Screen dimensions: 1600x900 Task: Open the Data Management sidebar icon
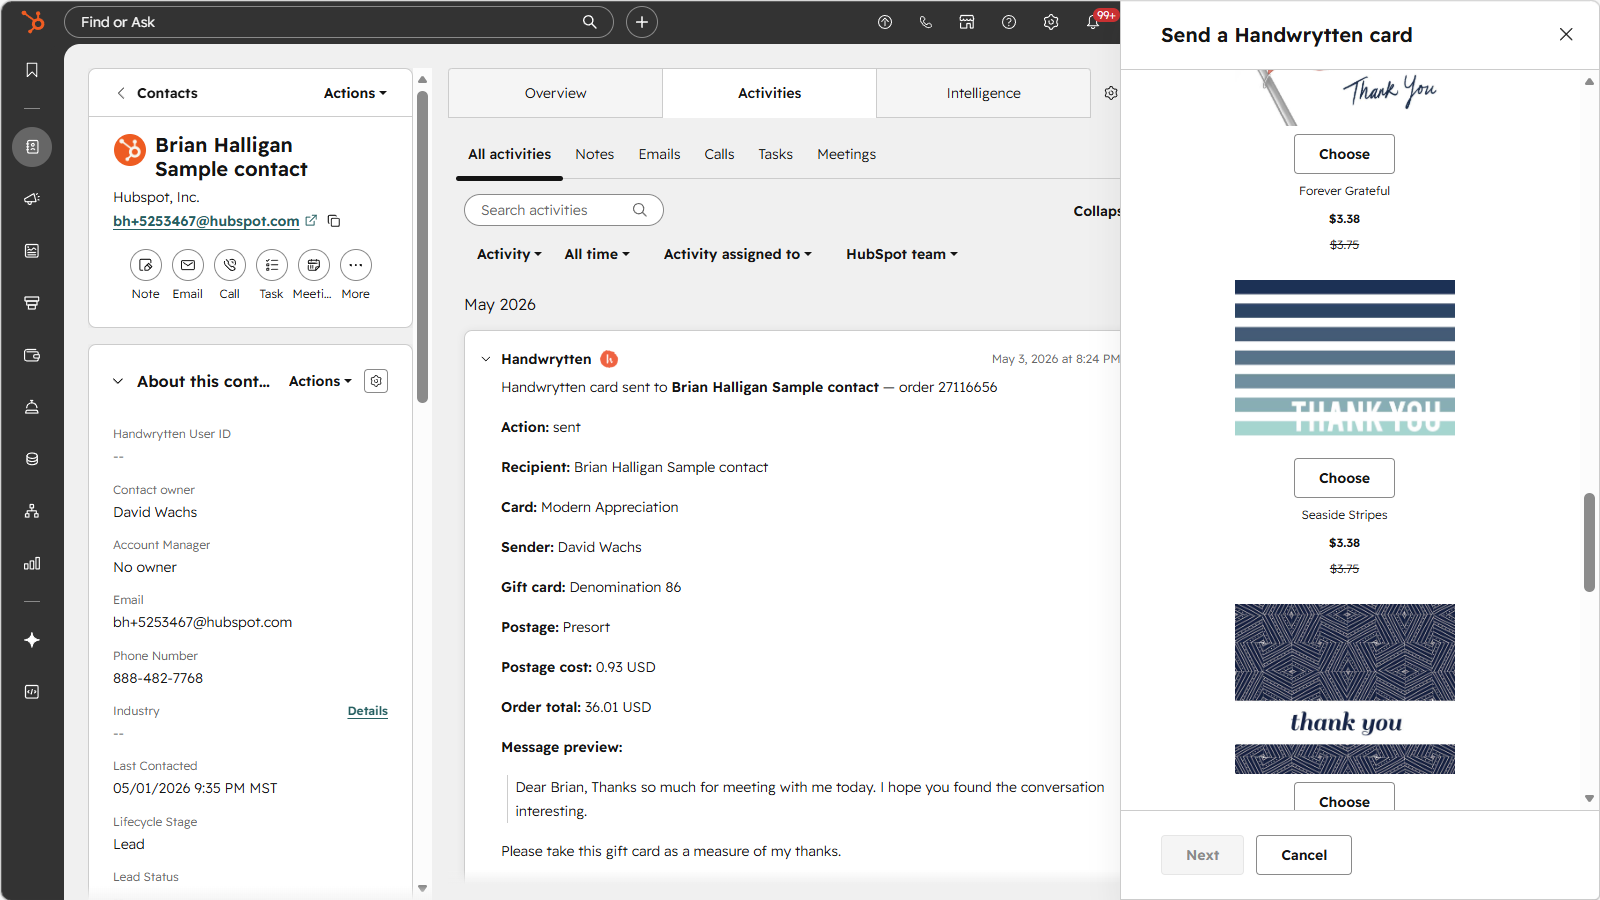pos(32,459)
